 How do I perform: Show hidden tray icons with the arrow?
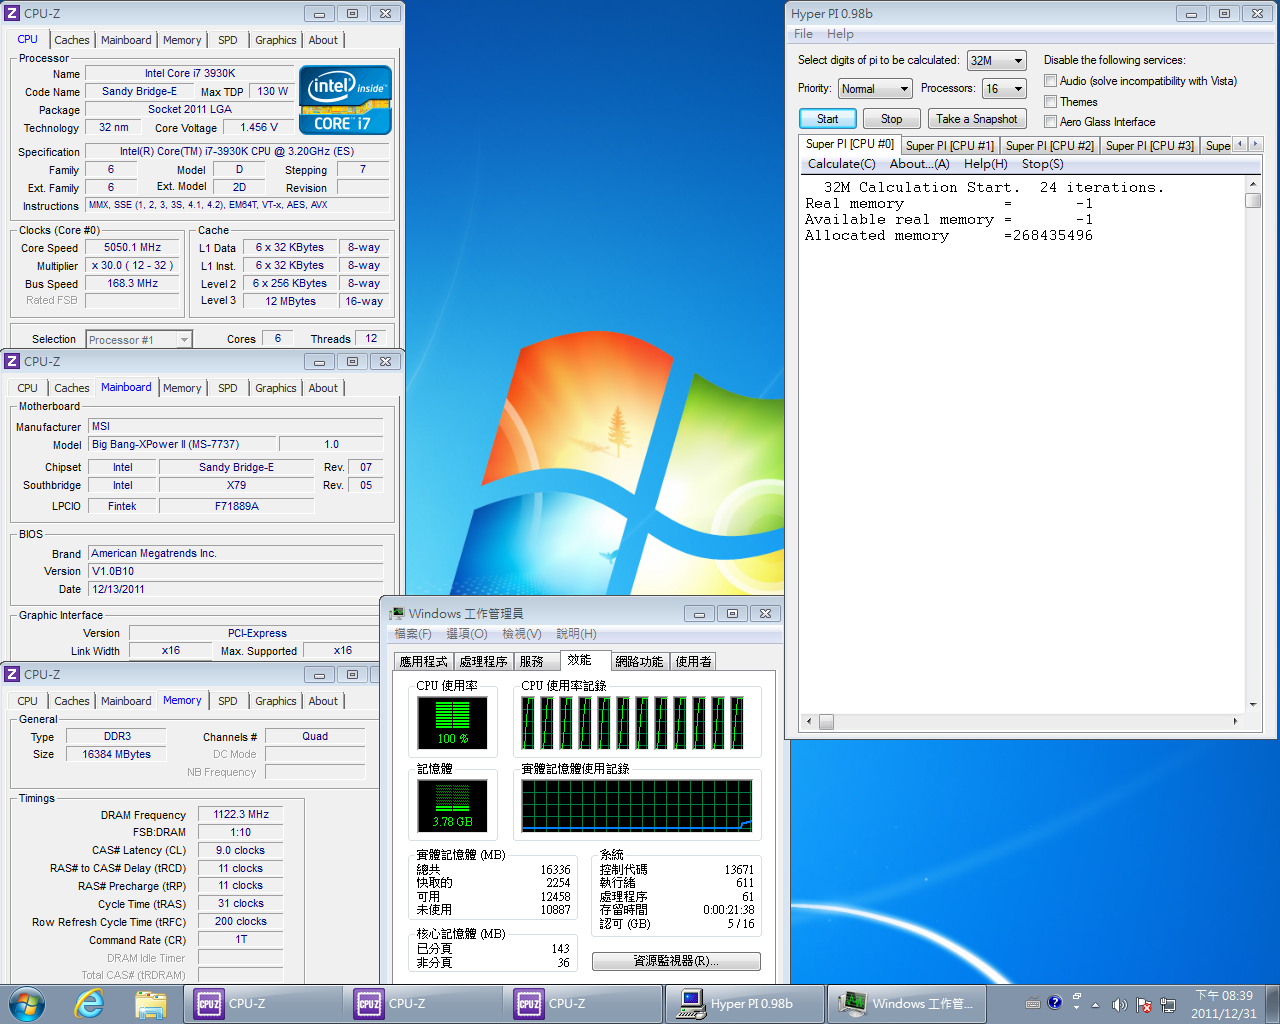(1095, 1005)
